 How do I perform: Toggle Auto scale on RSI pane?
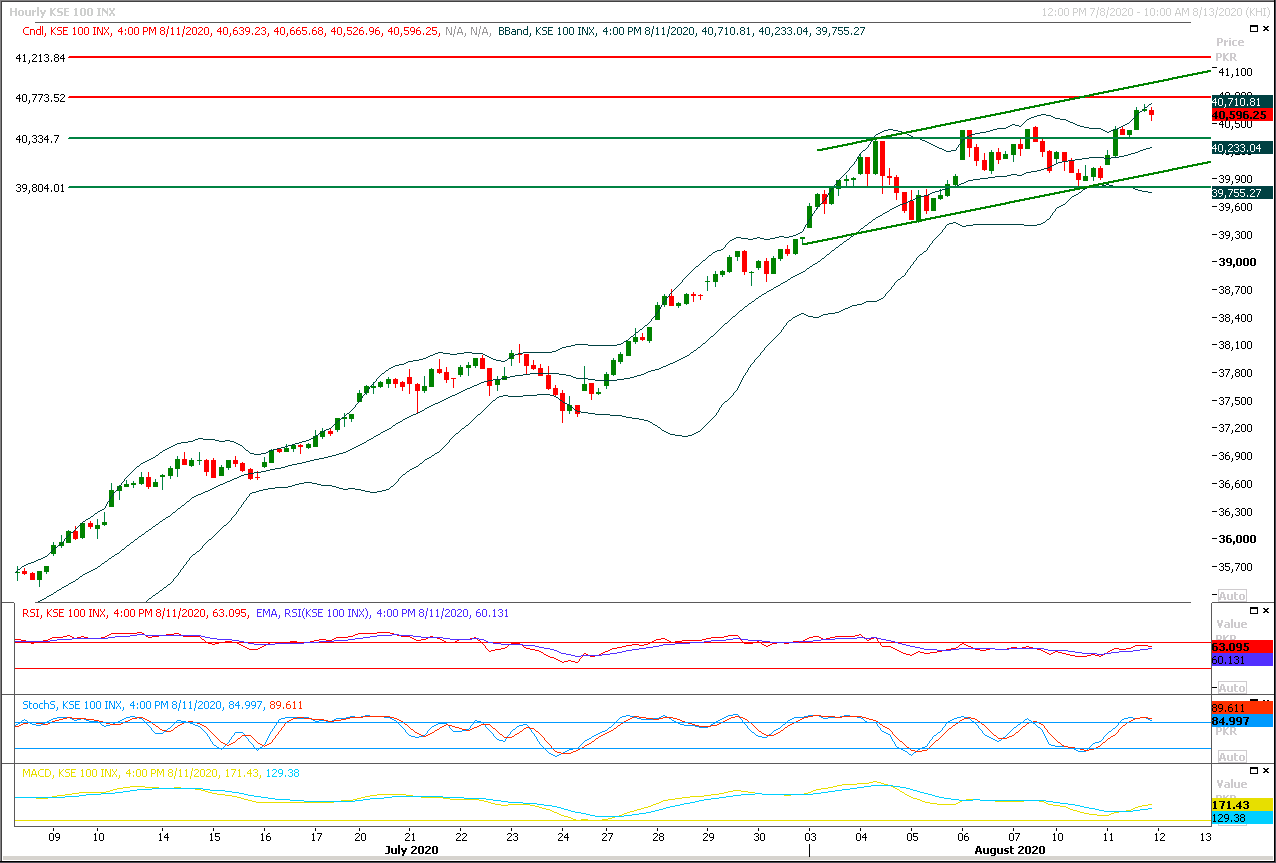1231,688
